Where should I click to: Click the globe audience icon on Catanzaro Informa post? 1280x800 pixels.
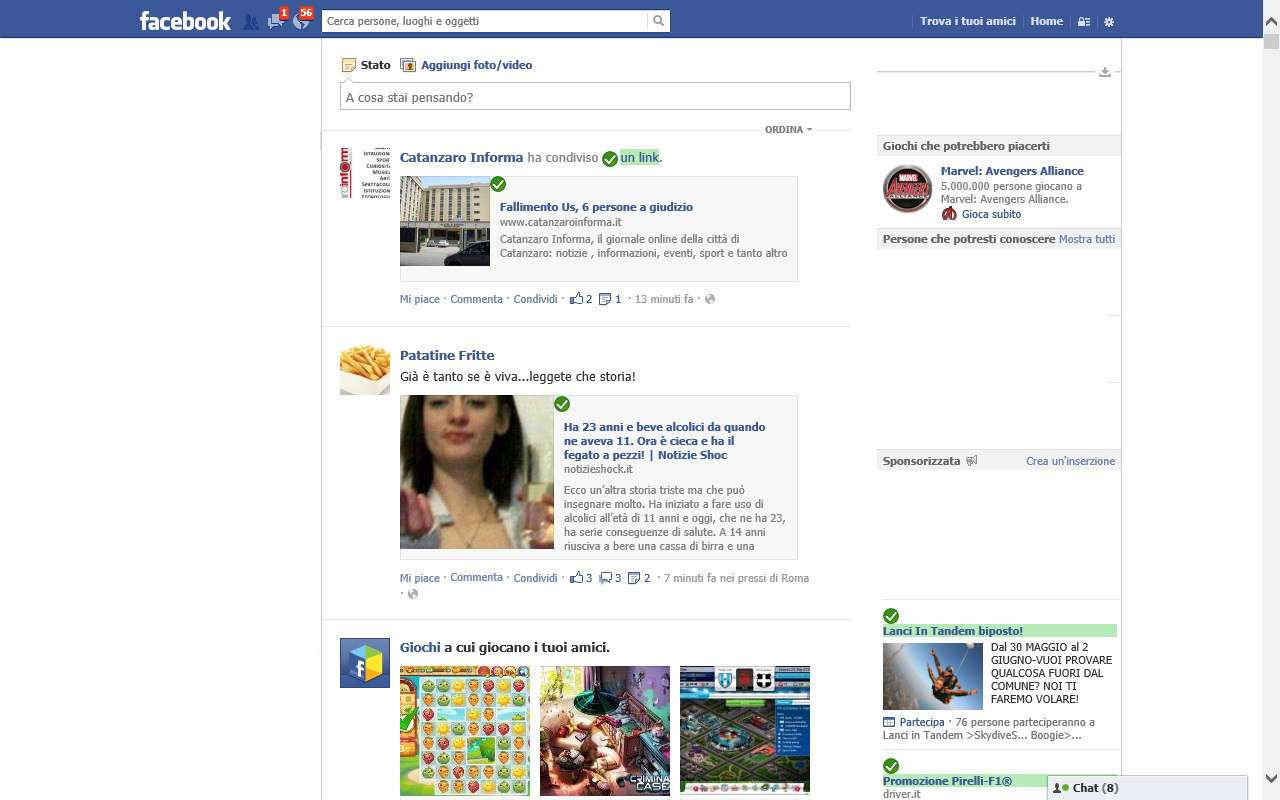coord(710,299)
